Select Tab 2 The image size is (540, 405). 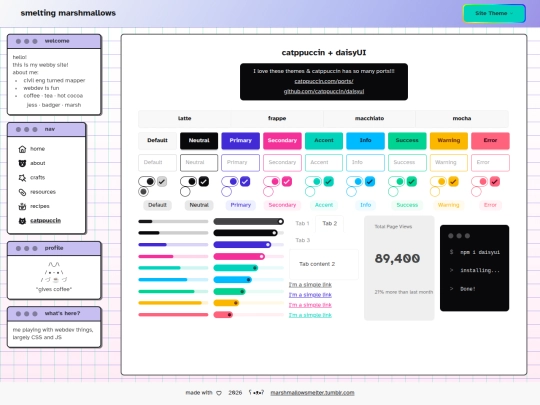click(x=330, y=224)
